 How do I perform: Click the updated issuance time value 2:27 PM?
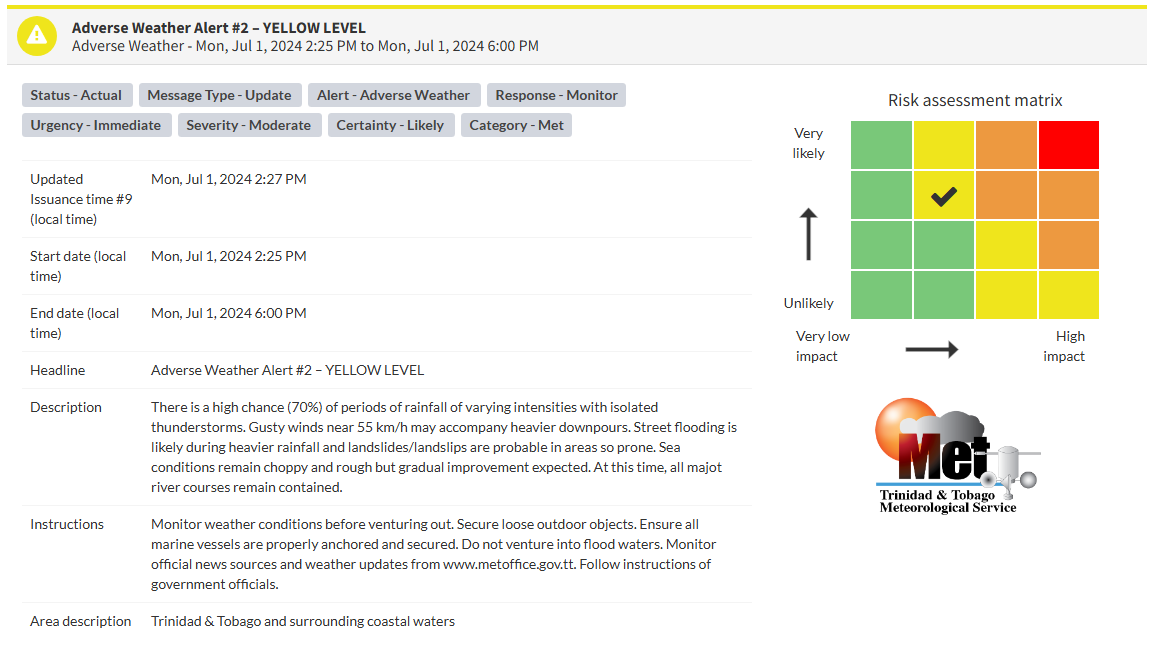pyautogui.click(x=228, y=179)
